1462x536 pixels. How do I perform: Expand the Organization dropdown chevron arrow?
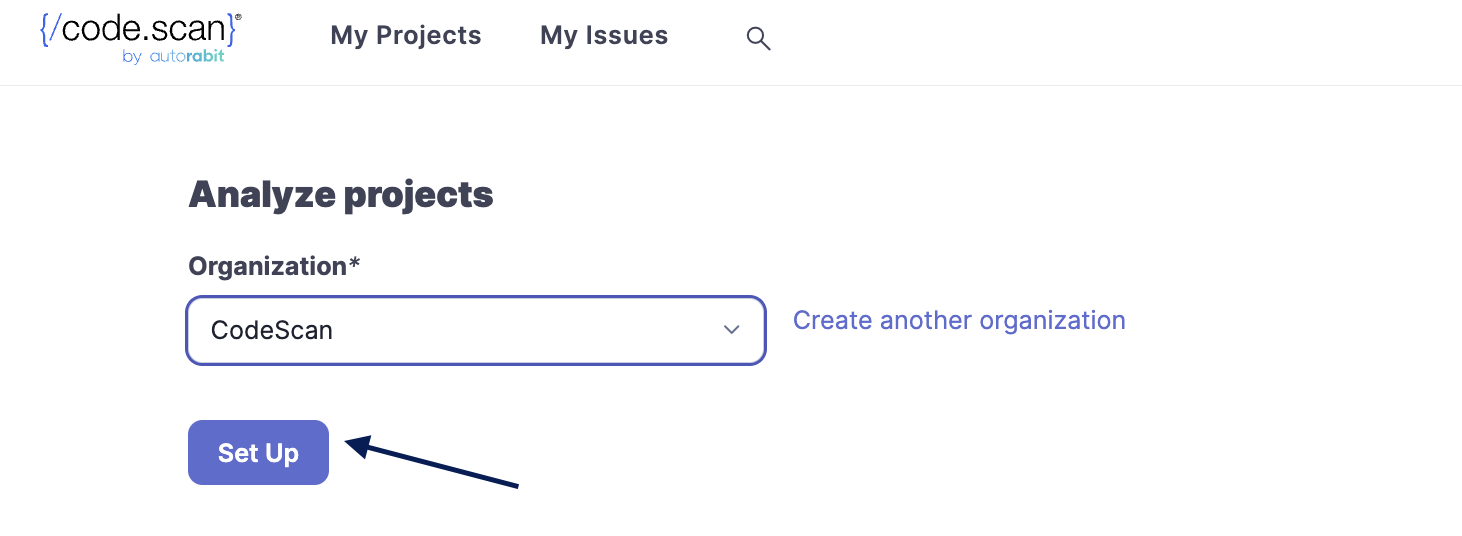[x=731, y=330]
